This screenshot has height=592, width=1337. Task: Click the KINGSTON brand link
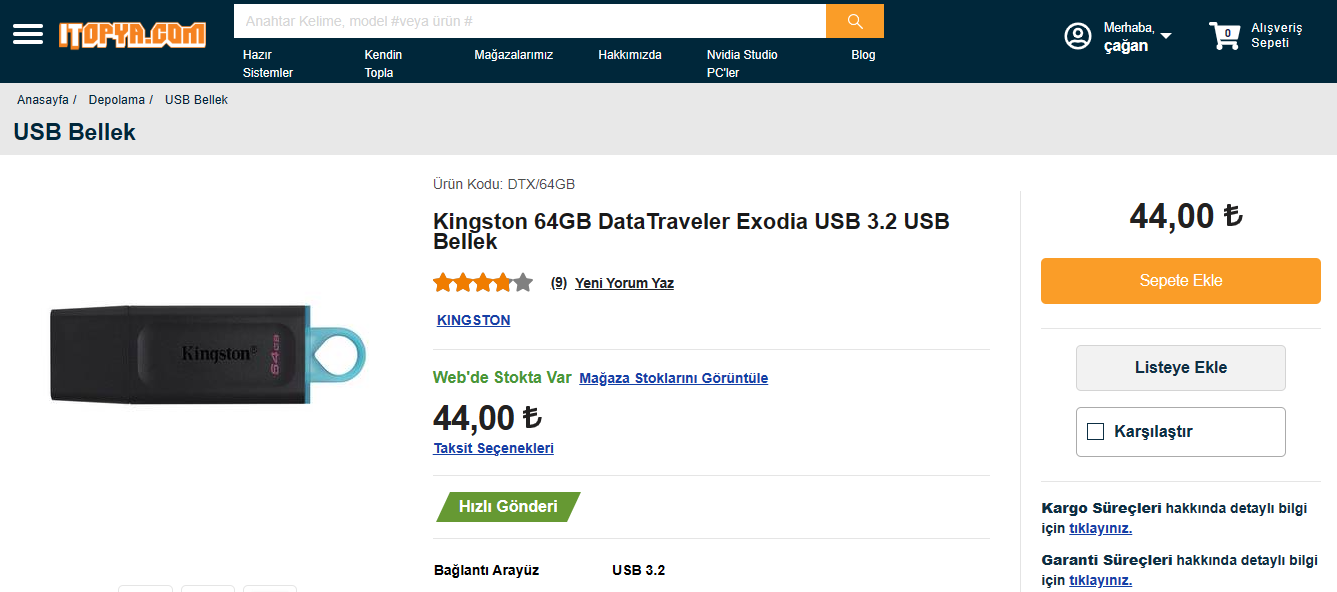click(x=473, y=321)
